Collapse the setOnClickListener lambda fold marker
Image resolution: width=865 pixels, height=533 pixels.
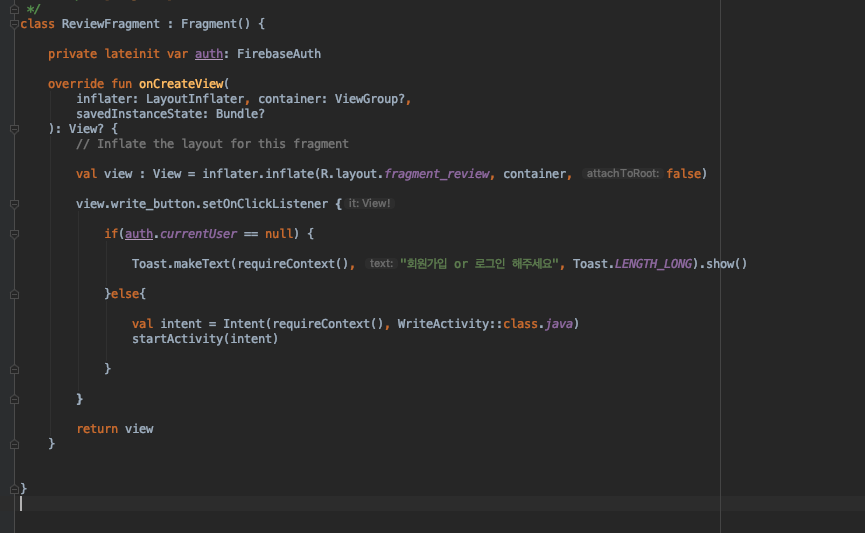(x=14, y=204)
